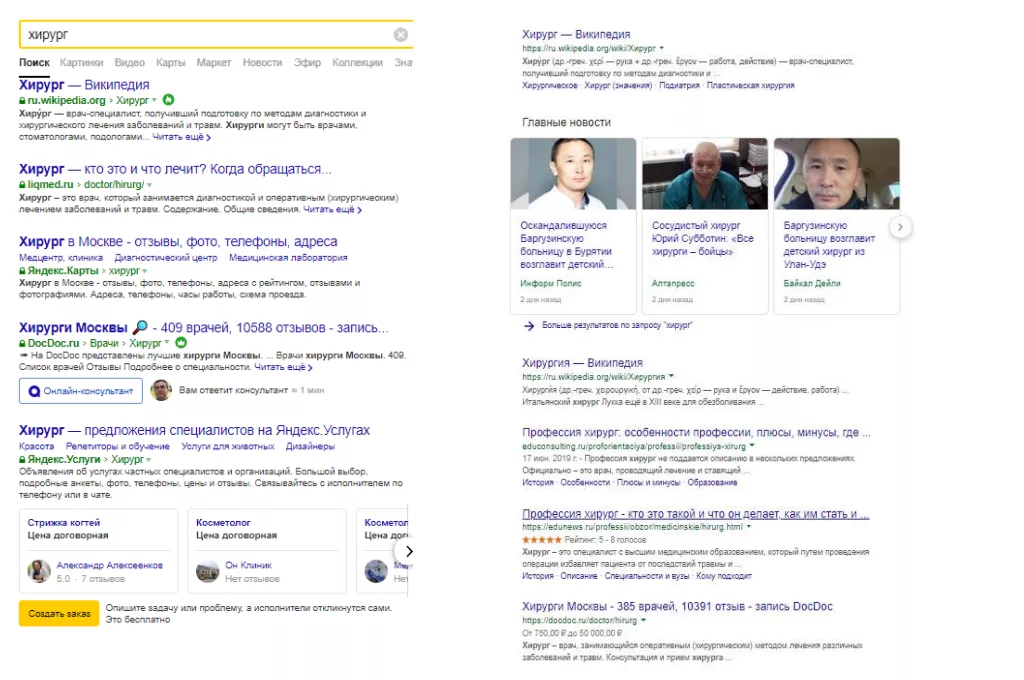Open the Эфир tab
Screen dimensions: 1024x680
point(307,63)
